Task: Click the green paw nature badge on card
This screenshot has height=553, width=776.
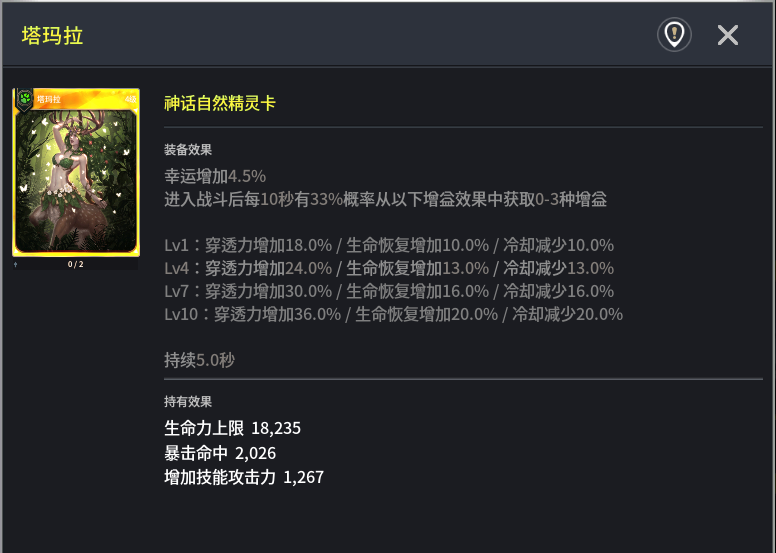Action: tap(24, 98)
